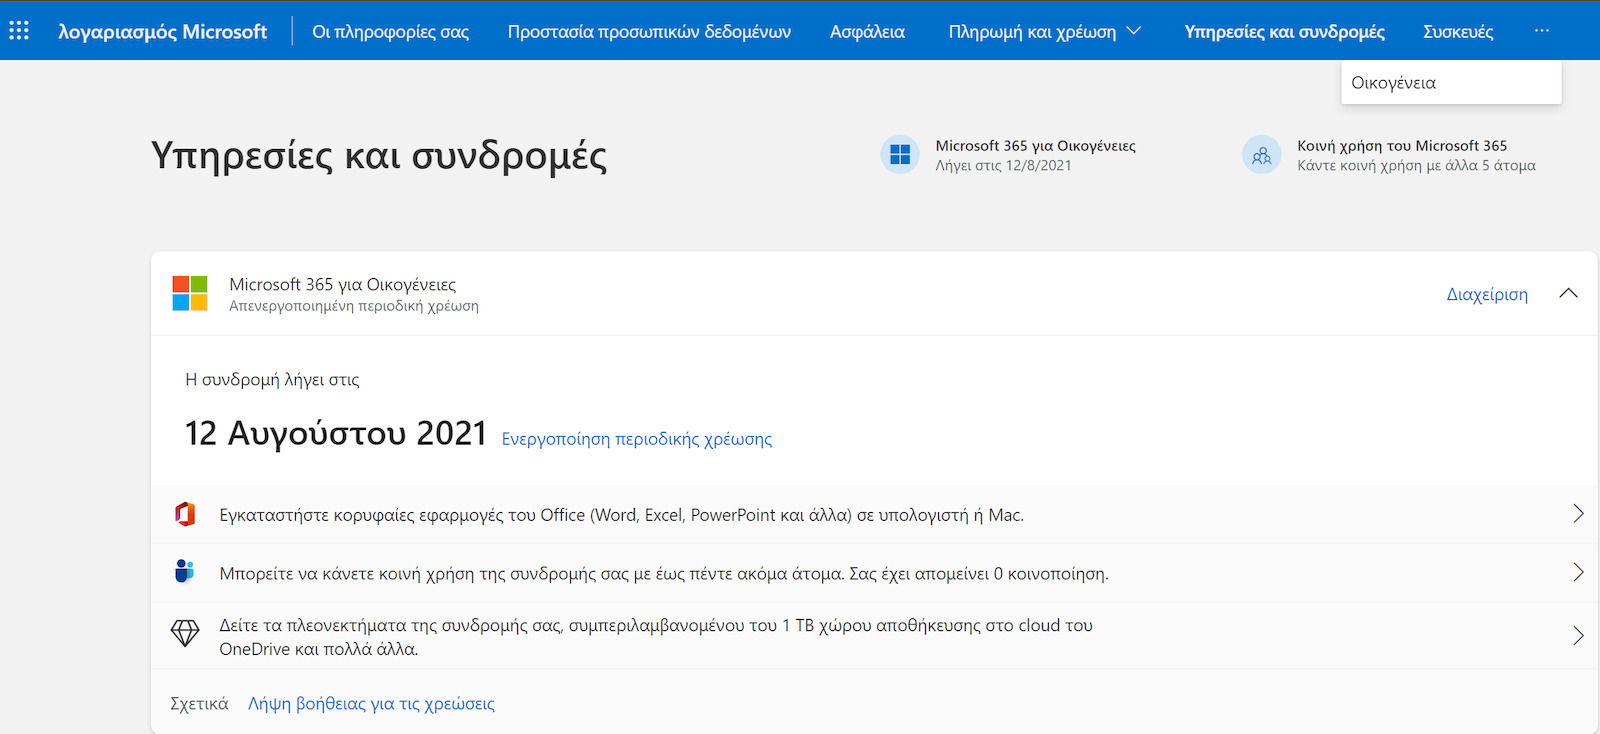Click Απενεργοποιημένη περιοδική χρέωση status text
The height and width of the screenshot is (734, 1600).
[x=354, y=306]
